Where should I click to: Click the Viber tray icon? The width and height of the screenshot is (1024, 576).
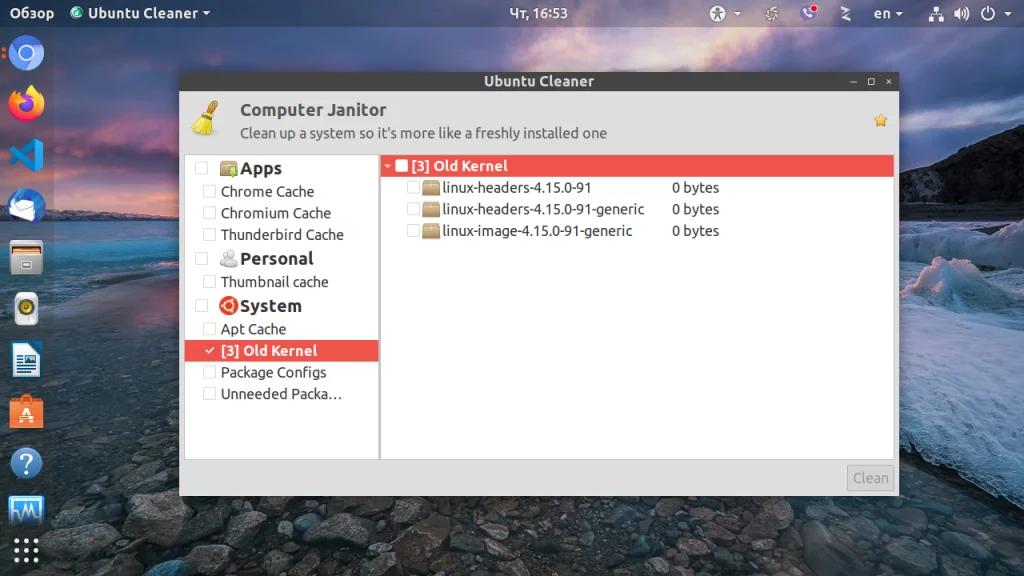coord(808,13)
